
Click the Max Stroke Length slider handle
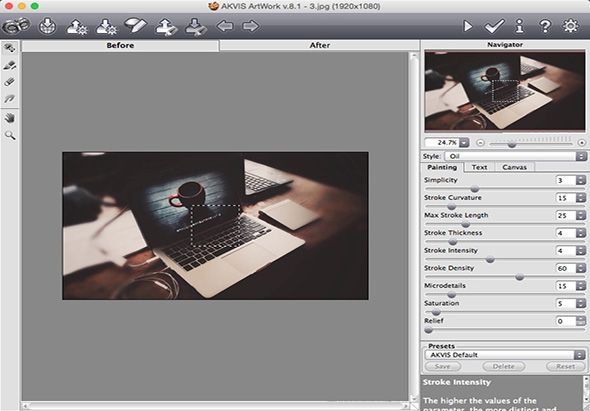point(466,224)
